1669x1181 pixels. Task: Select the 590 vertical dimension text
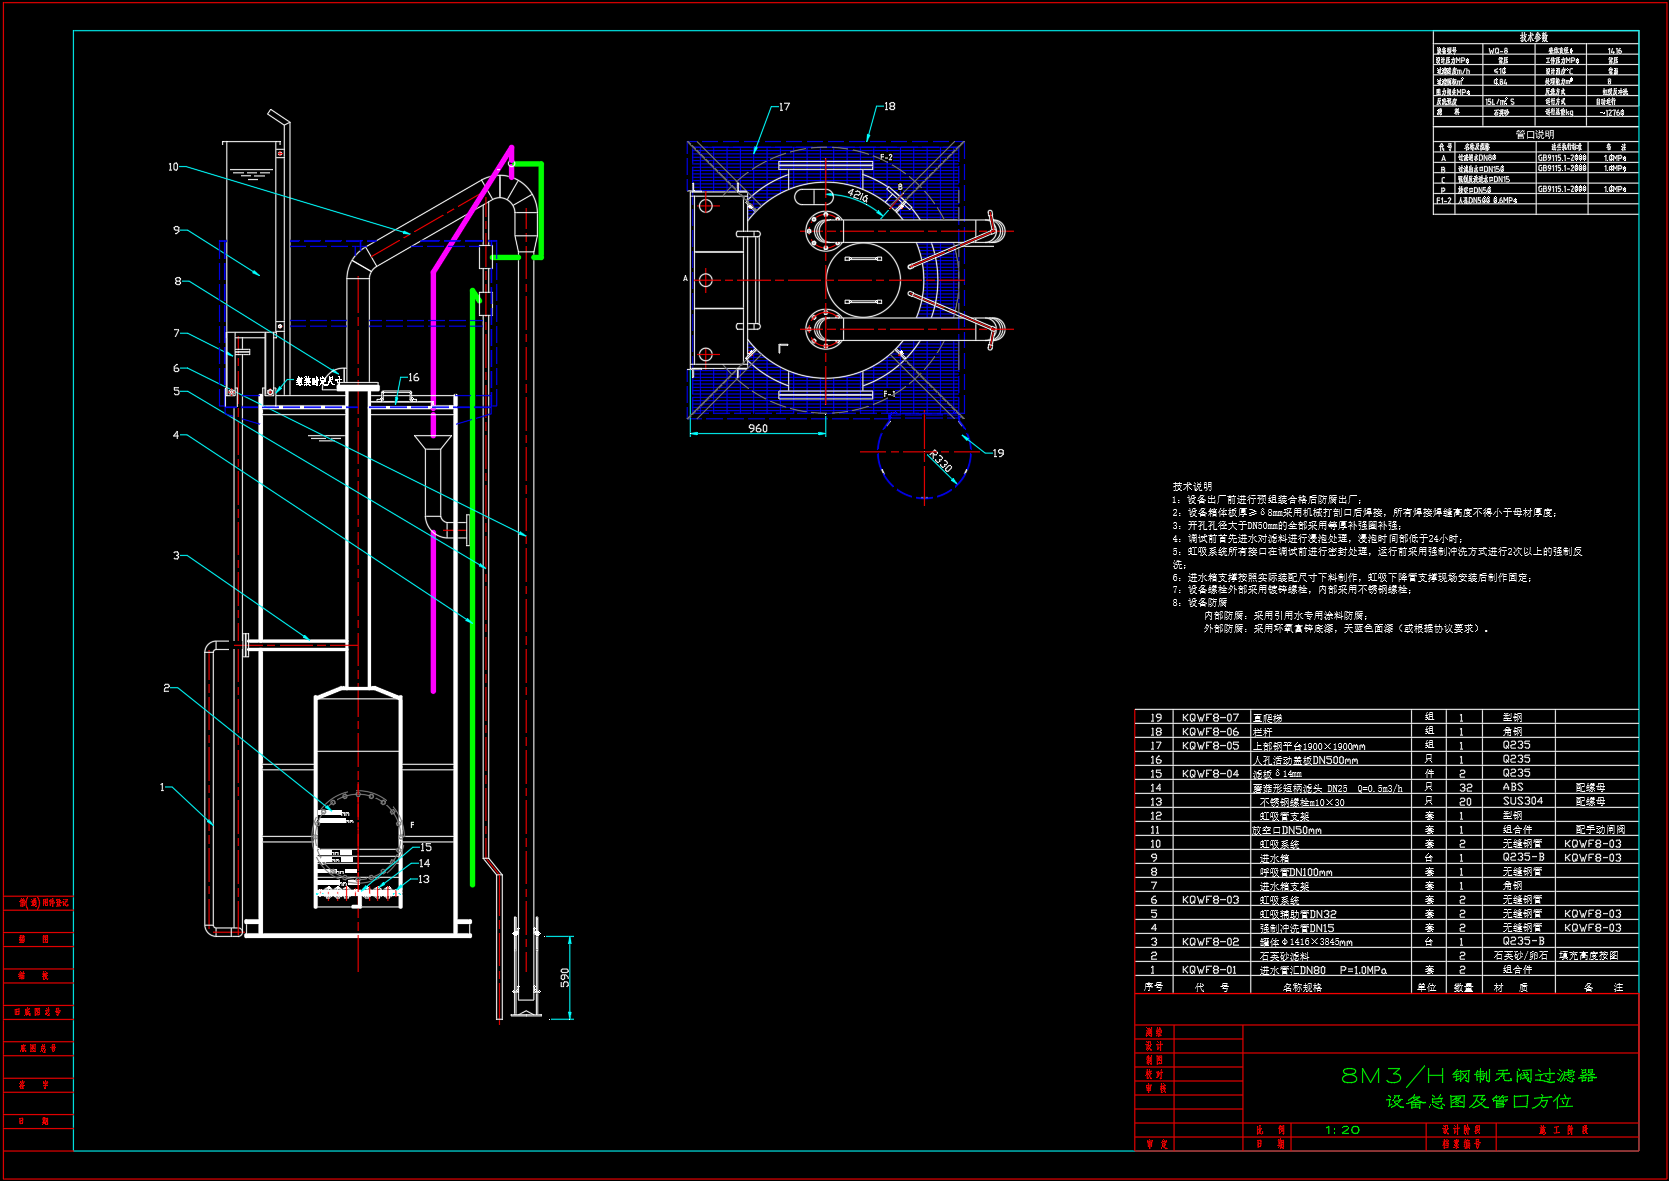pos(565,977)
